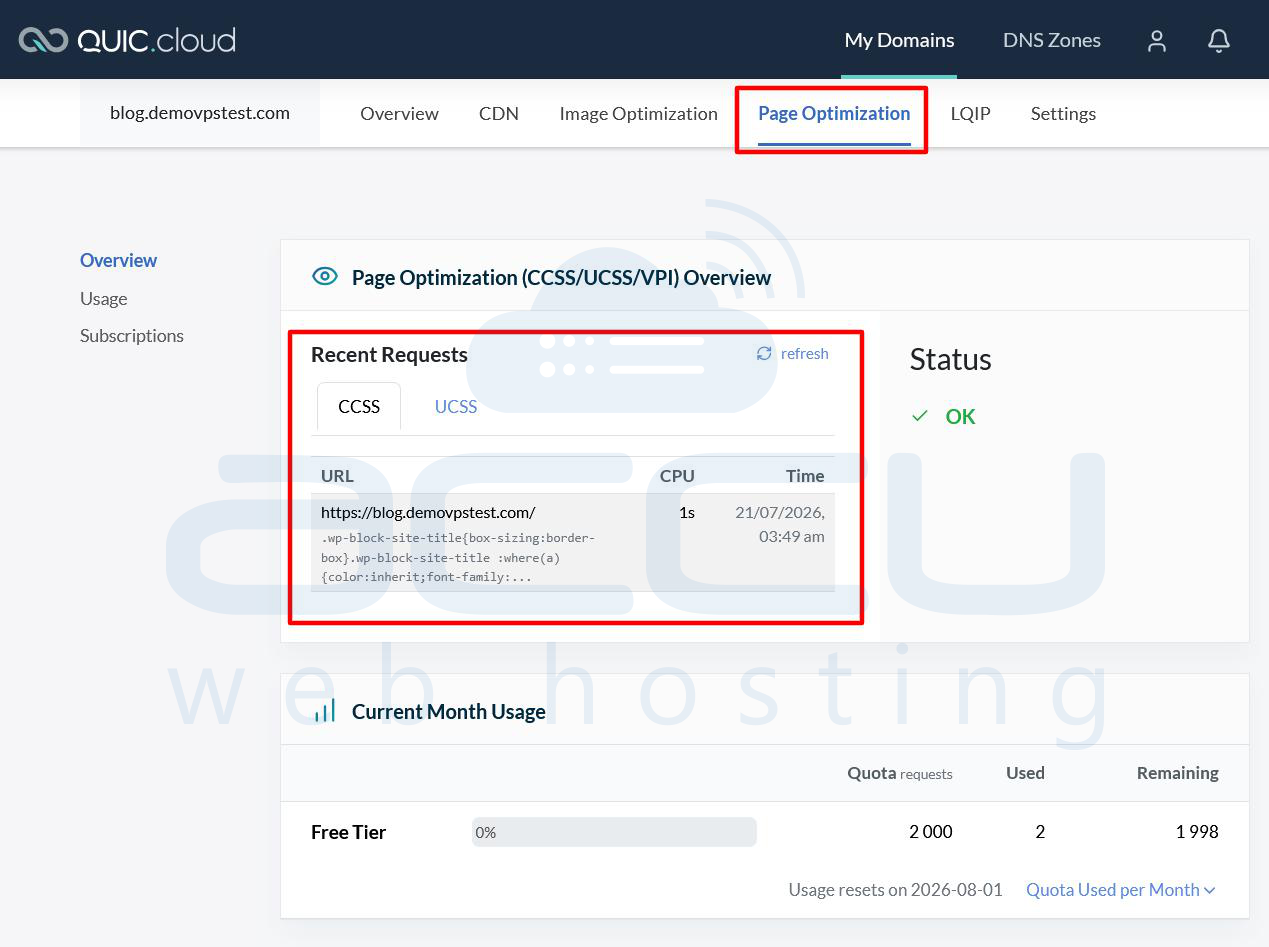This screenshot has height=947, width=1269.
Task: Click the eye icon beside Page Optimization Overview
Action: [325, 277]
